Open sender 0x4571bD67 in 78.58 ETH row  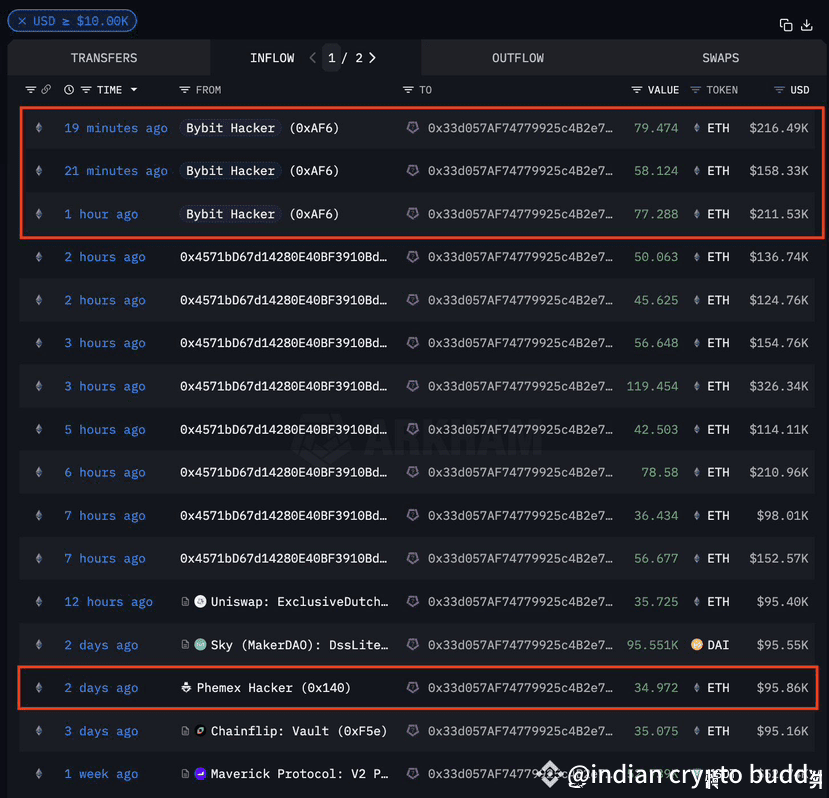283,473
